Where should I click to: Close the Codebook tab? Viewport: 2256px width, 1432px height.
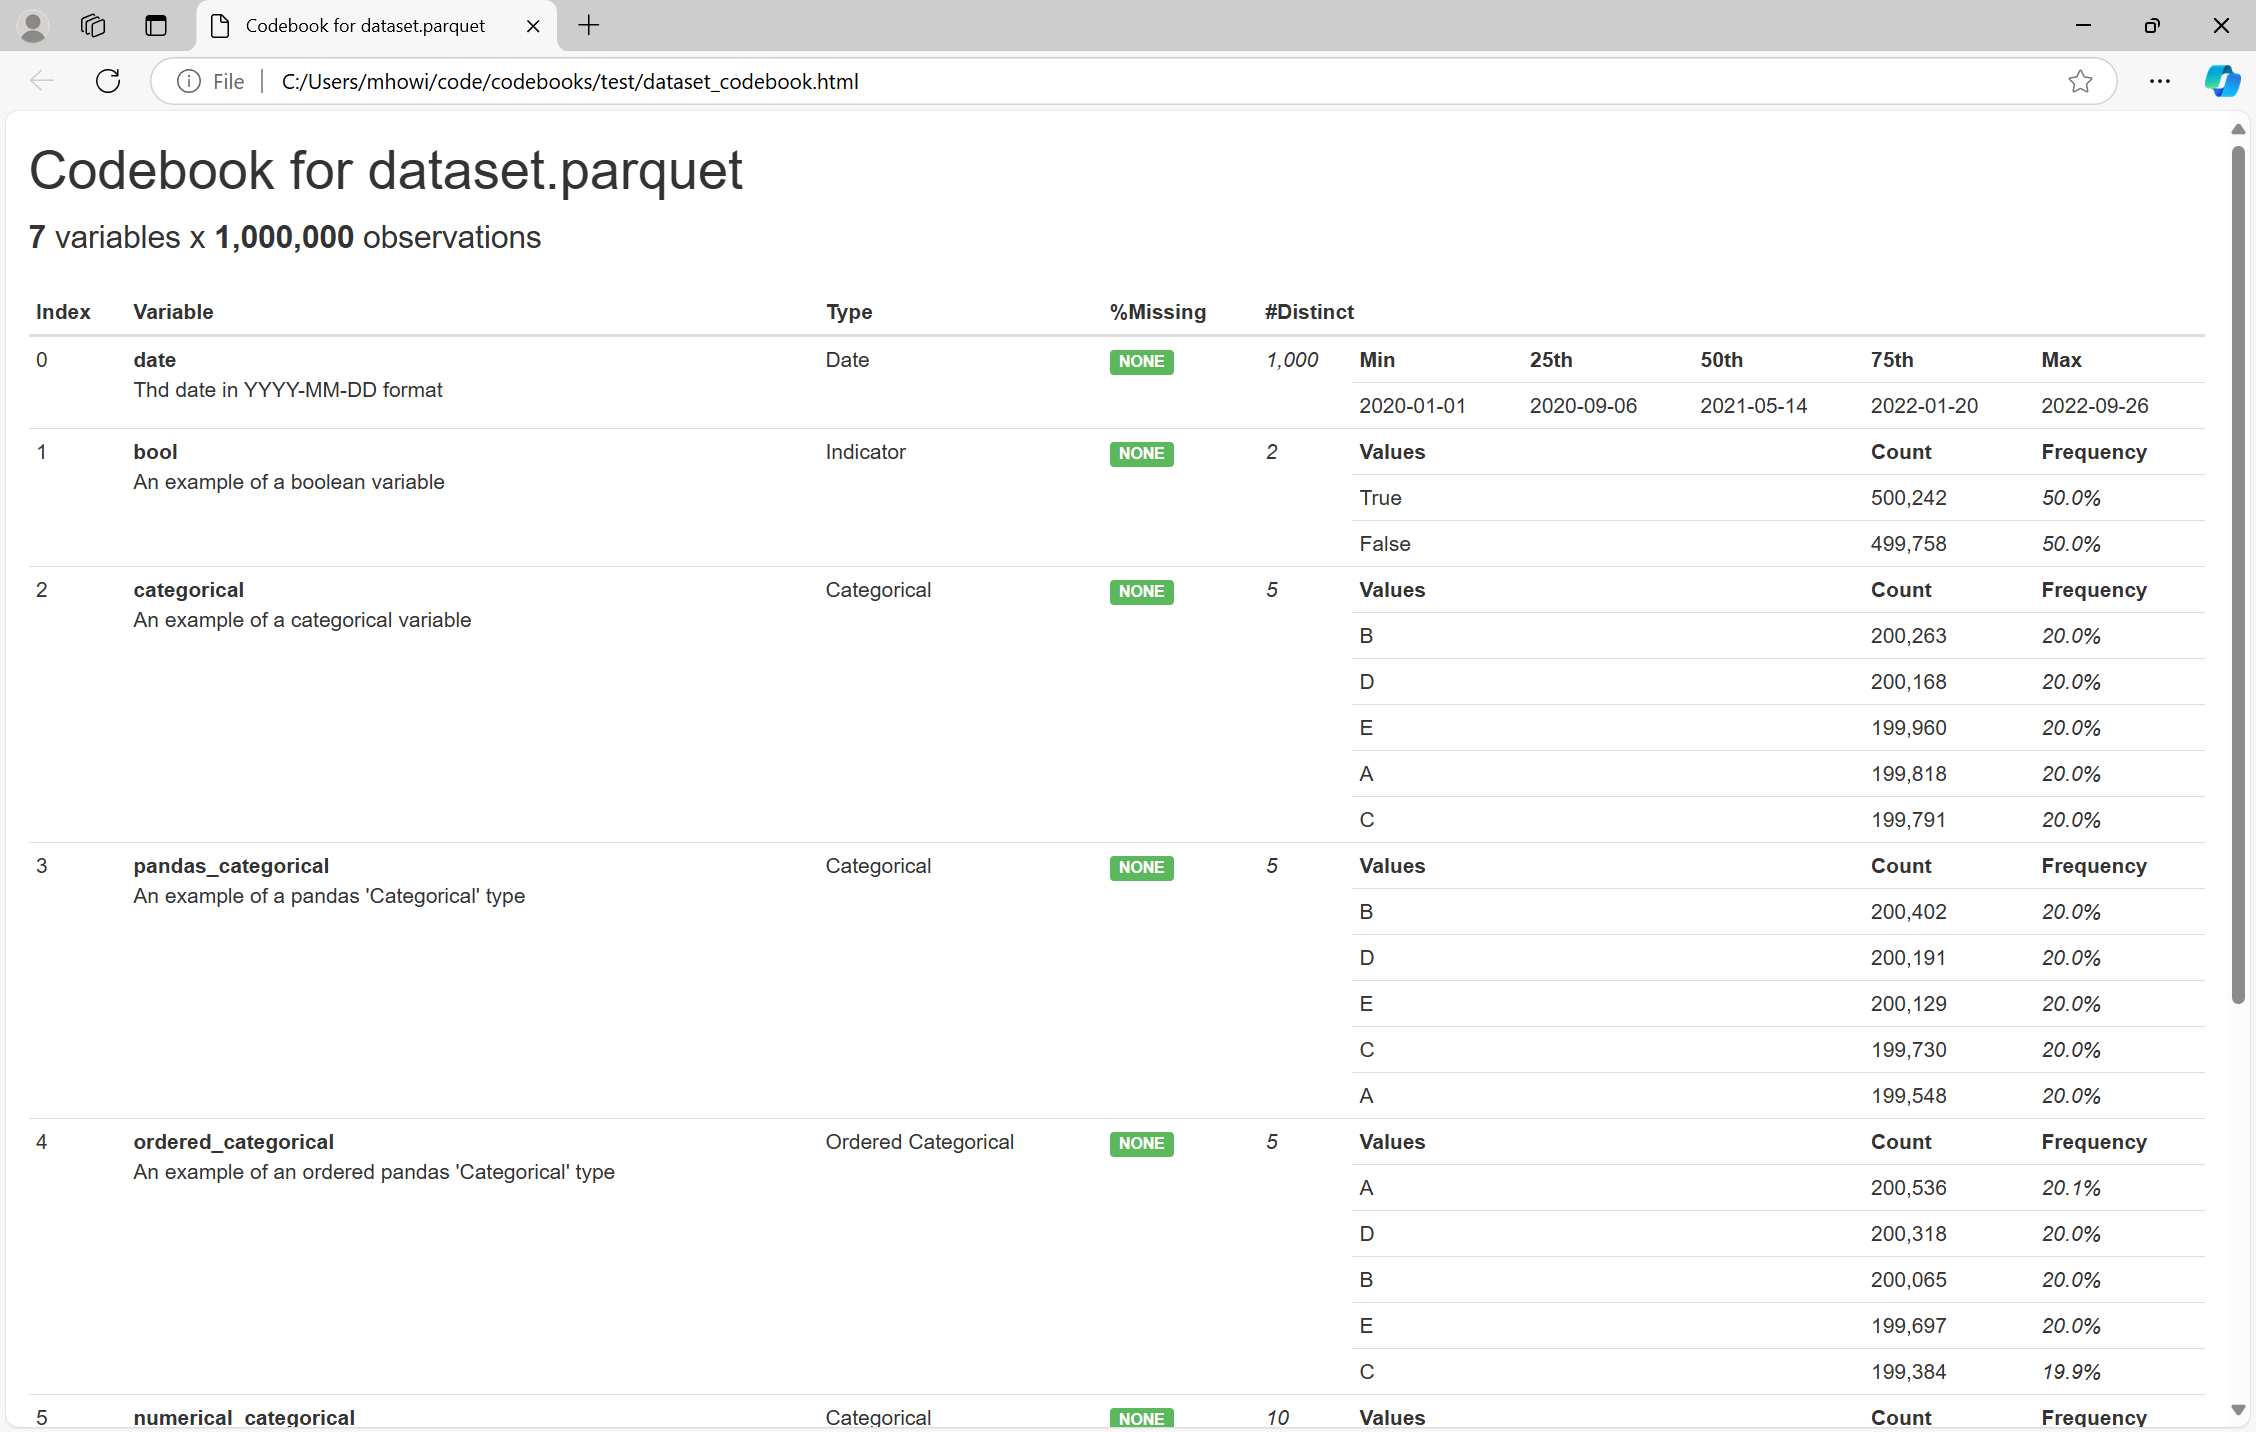coord(533,25)
